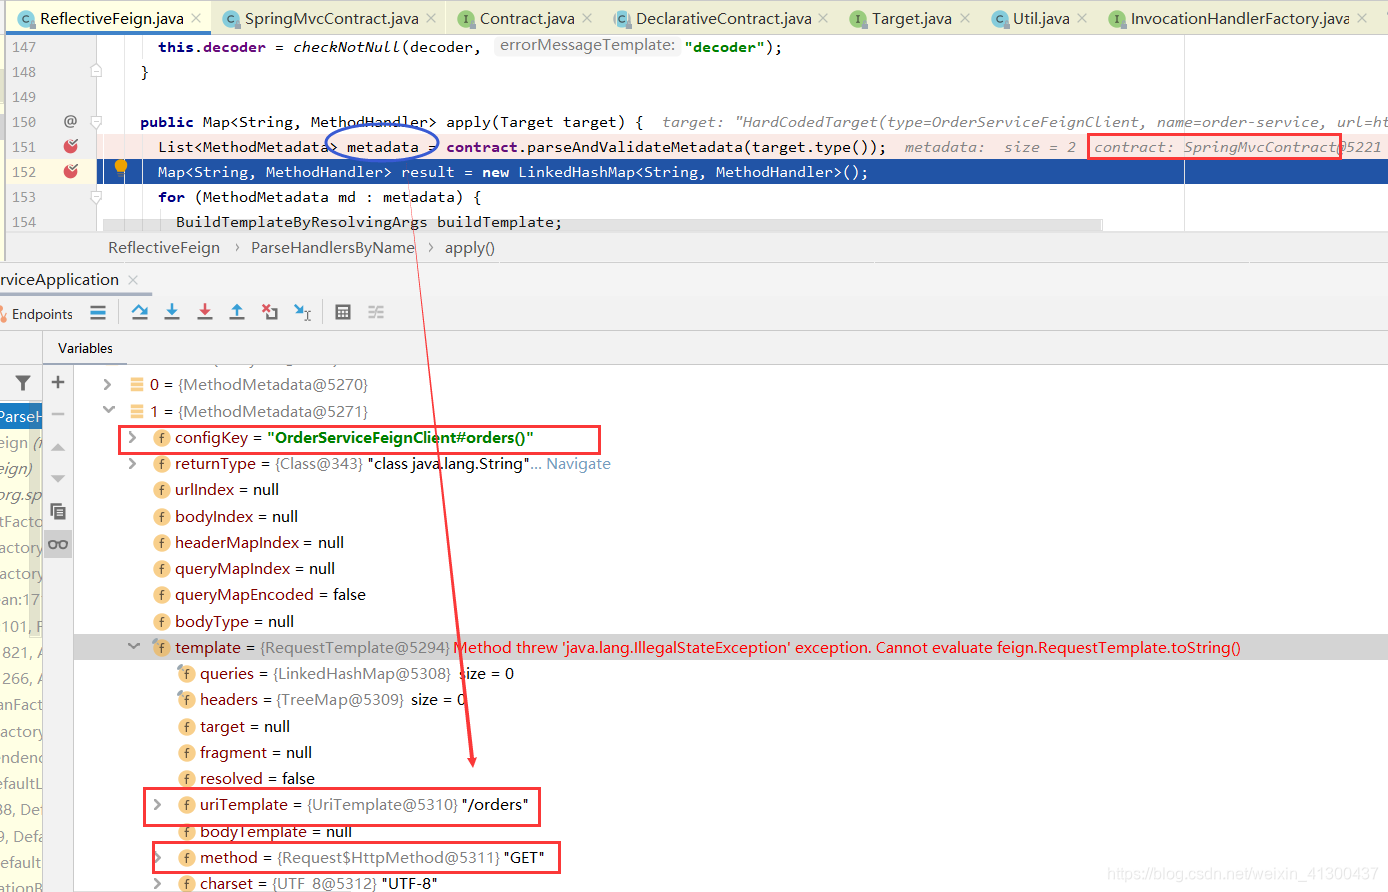The height and width of the screenshot is (892, 1388).
Task: Collapse the for loop fold marker on line 153
Action: pos(97,197)
